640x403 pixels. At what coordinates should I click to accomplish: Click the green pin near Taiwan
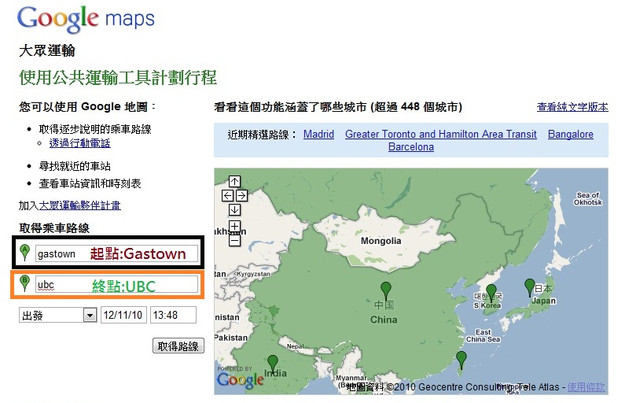pos(461,360)
